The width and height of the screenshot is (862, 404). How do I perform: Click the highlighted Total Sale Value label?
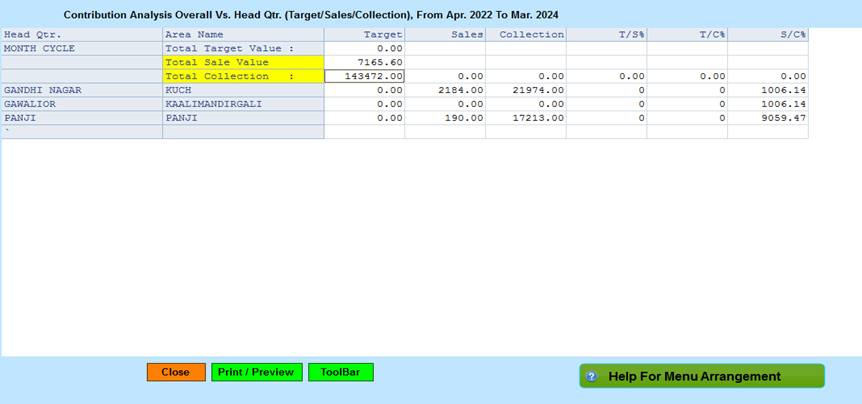pyautogui.click(x=243, y=62)
